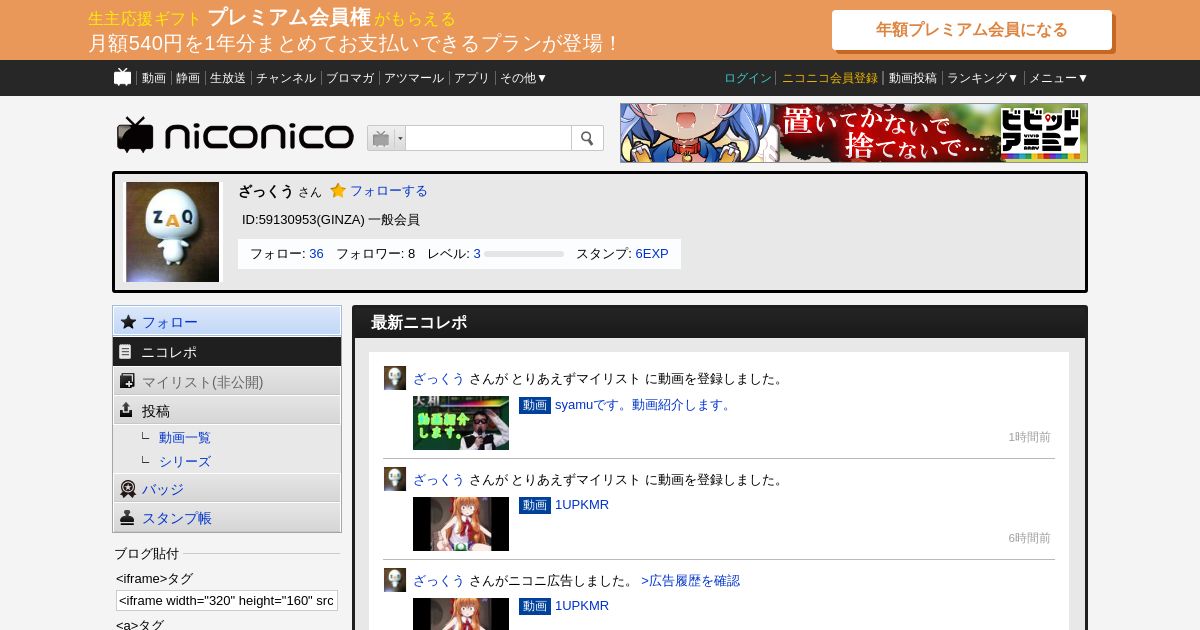Image resolution: width=1200 pixels, height=630 pixels.
Task: Click the star icon next to フォローする
Action: [338, 190]
